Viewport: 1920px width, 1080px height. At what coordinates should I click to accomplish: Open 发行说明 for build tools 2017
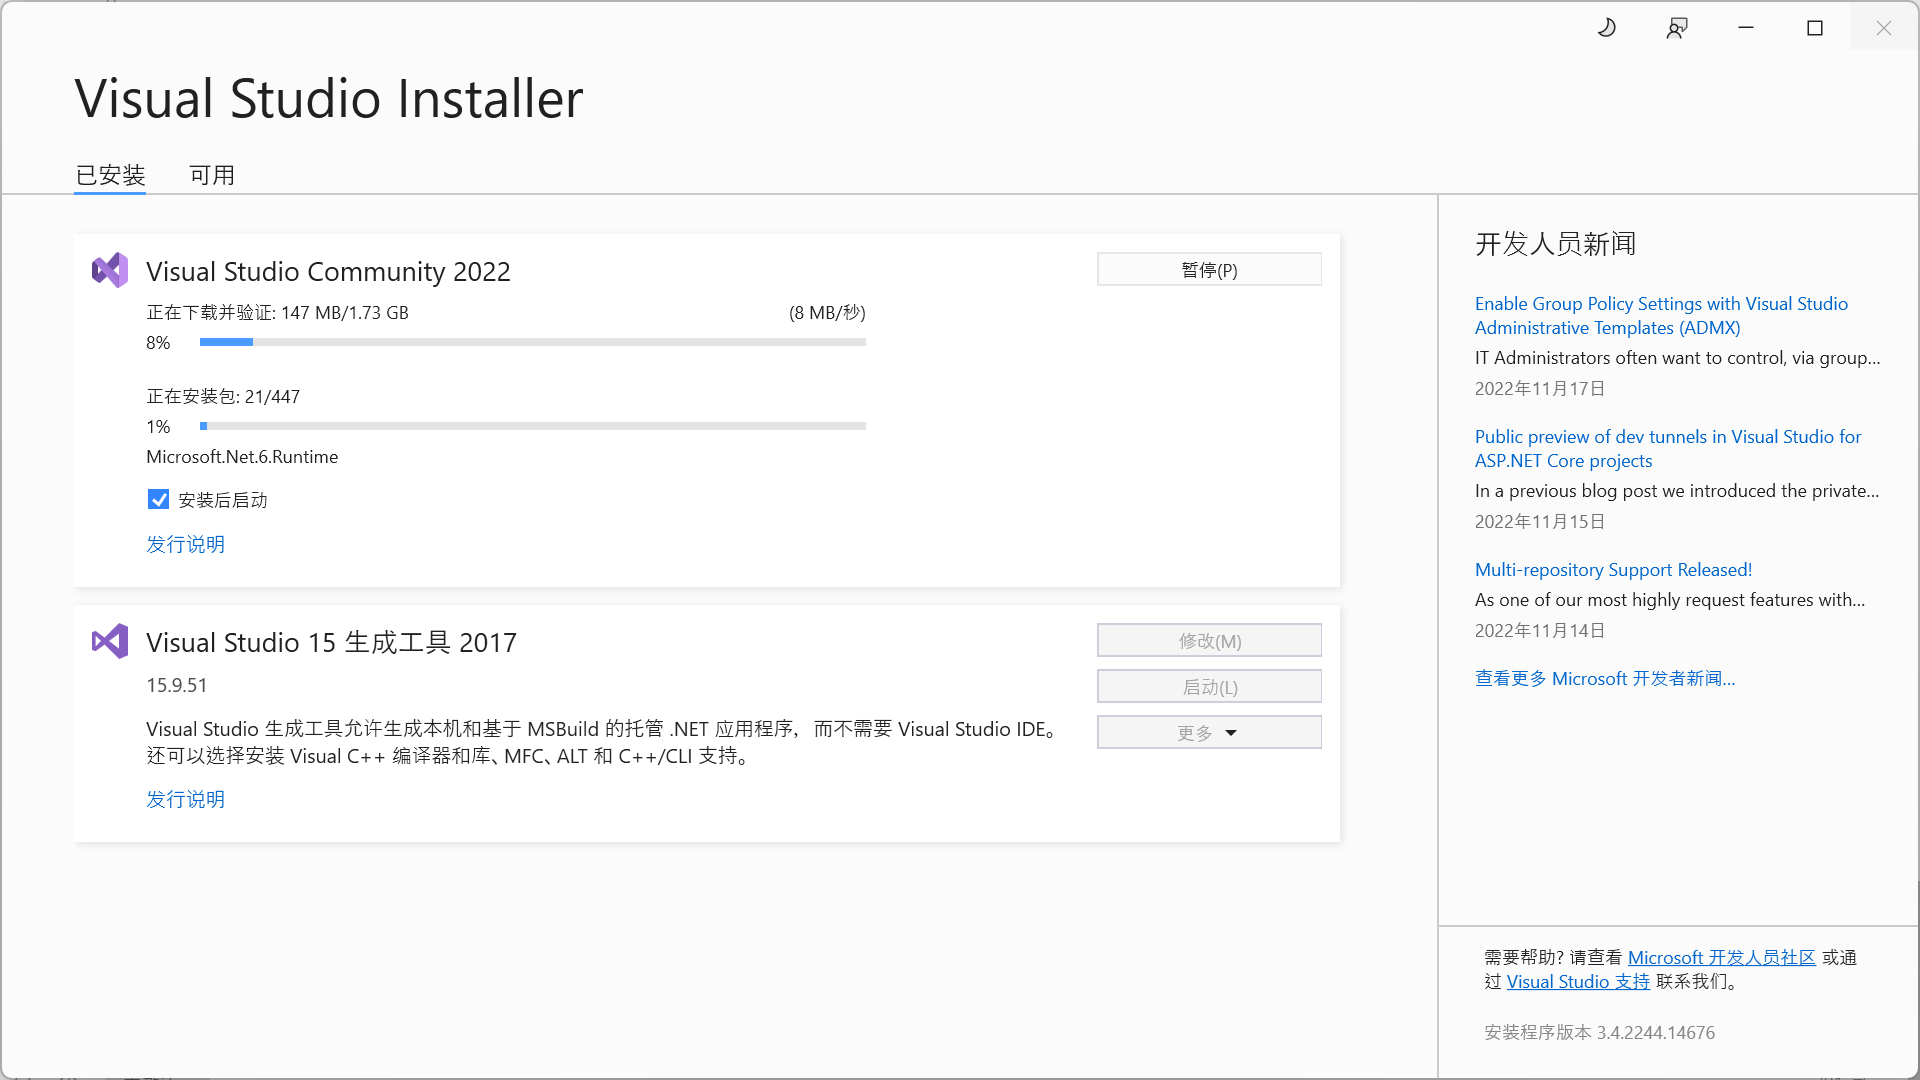click(186, 799)
